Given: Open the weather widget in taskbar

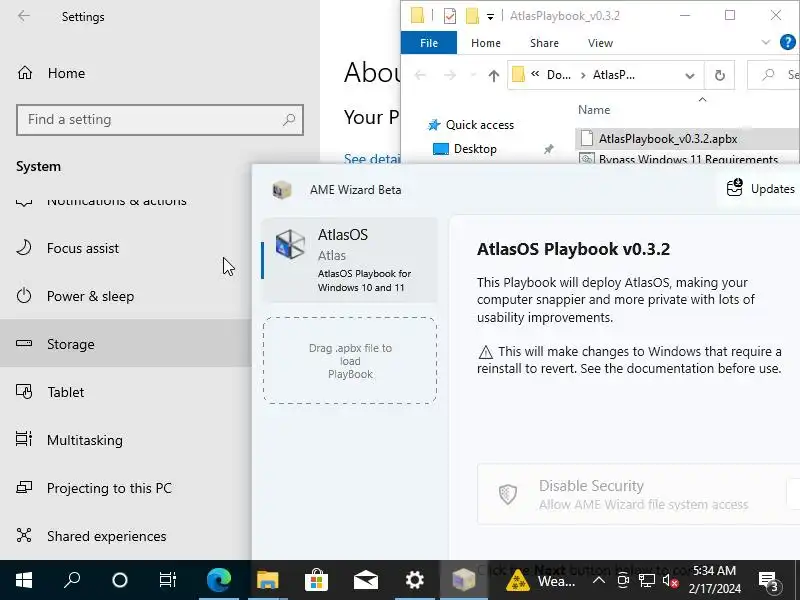Looking at the screenshot, I should [541, 581].
